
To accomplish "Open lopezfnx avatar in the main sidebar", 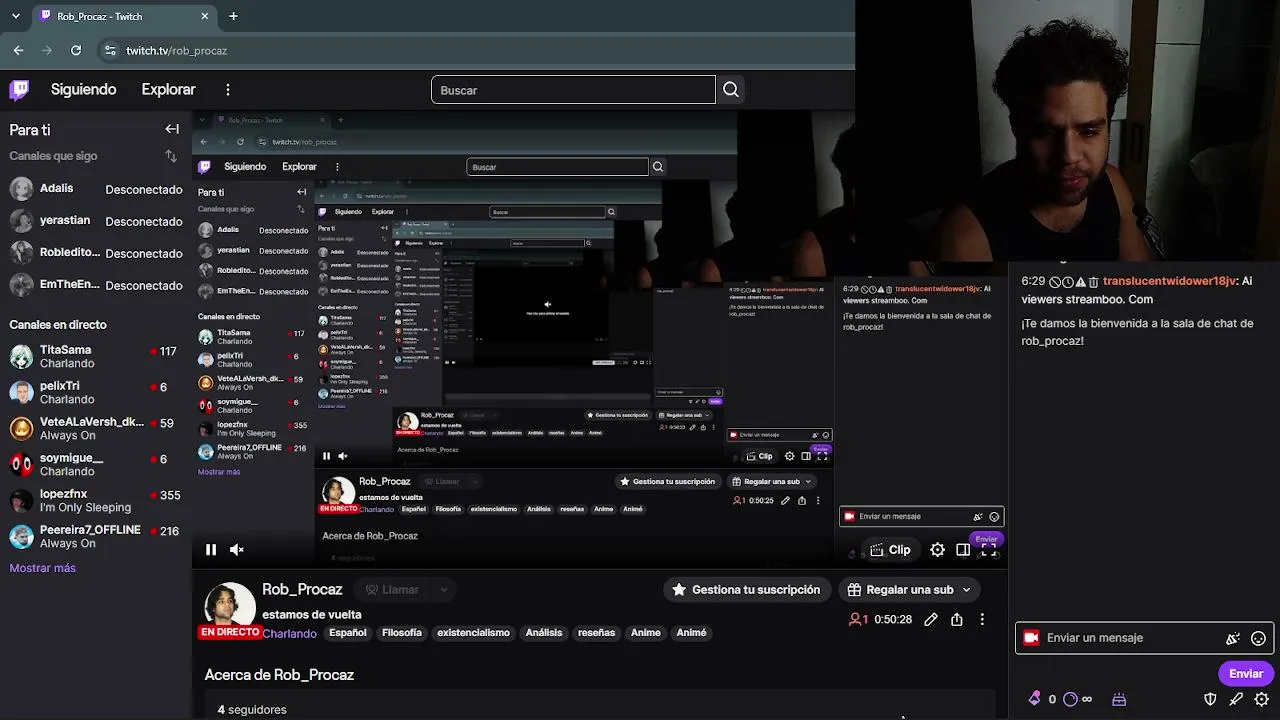I will tap(21, 501).
